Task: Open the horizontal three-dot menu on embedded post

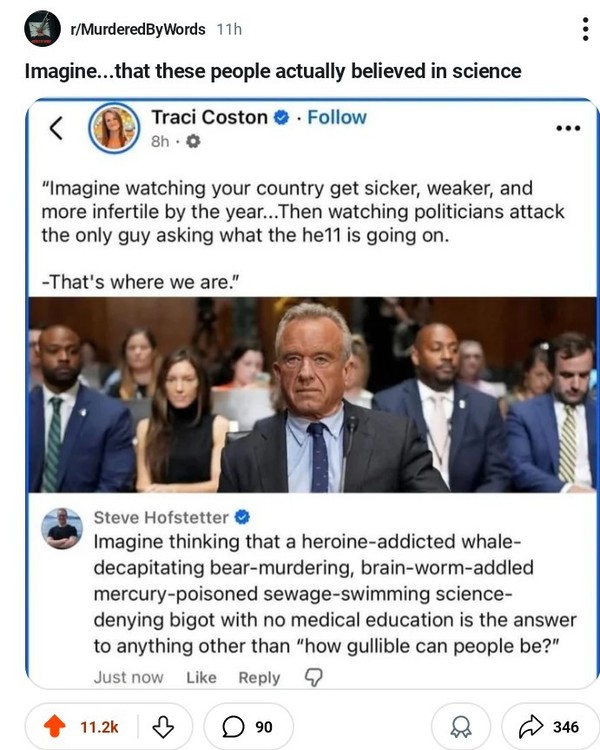Action: [x=568, y=128]
